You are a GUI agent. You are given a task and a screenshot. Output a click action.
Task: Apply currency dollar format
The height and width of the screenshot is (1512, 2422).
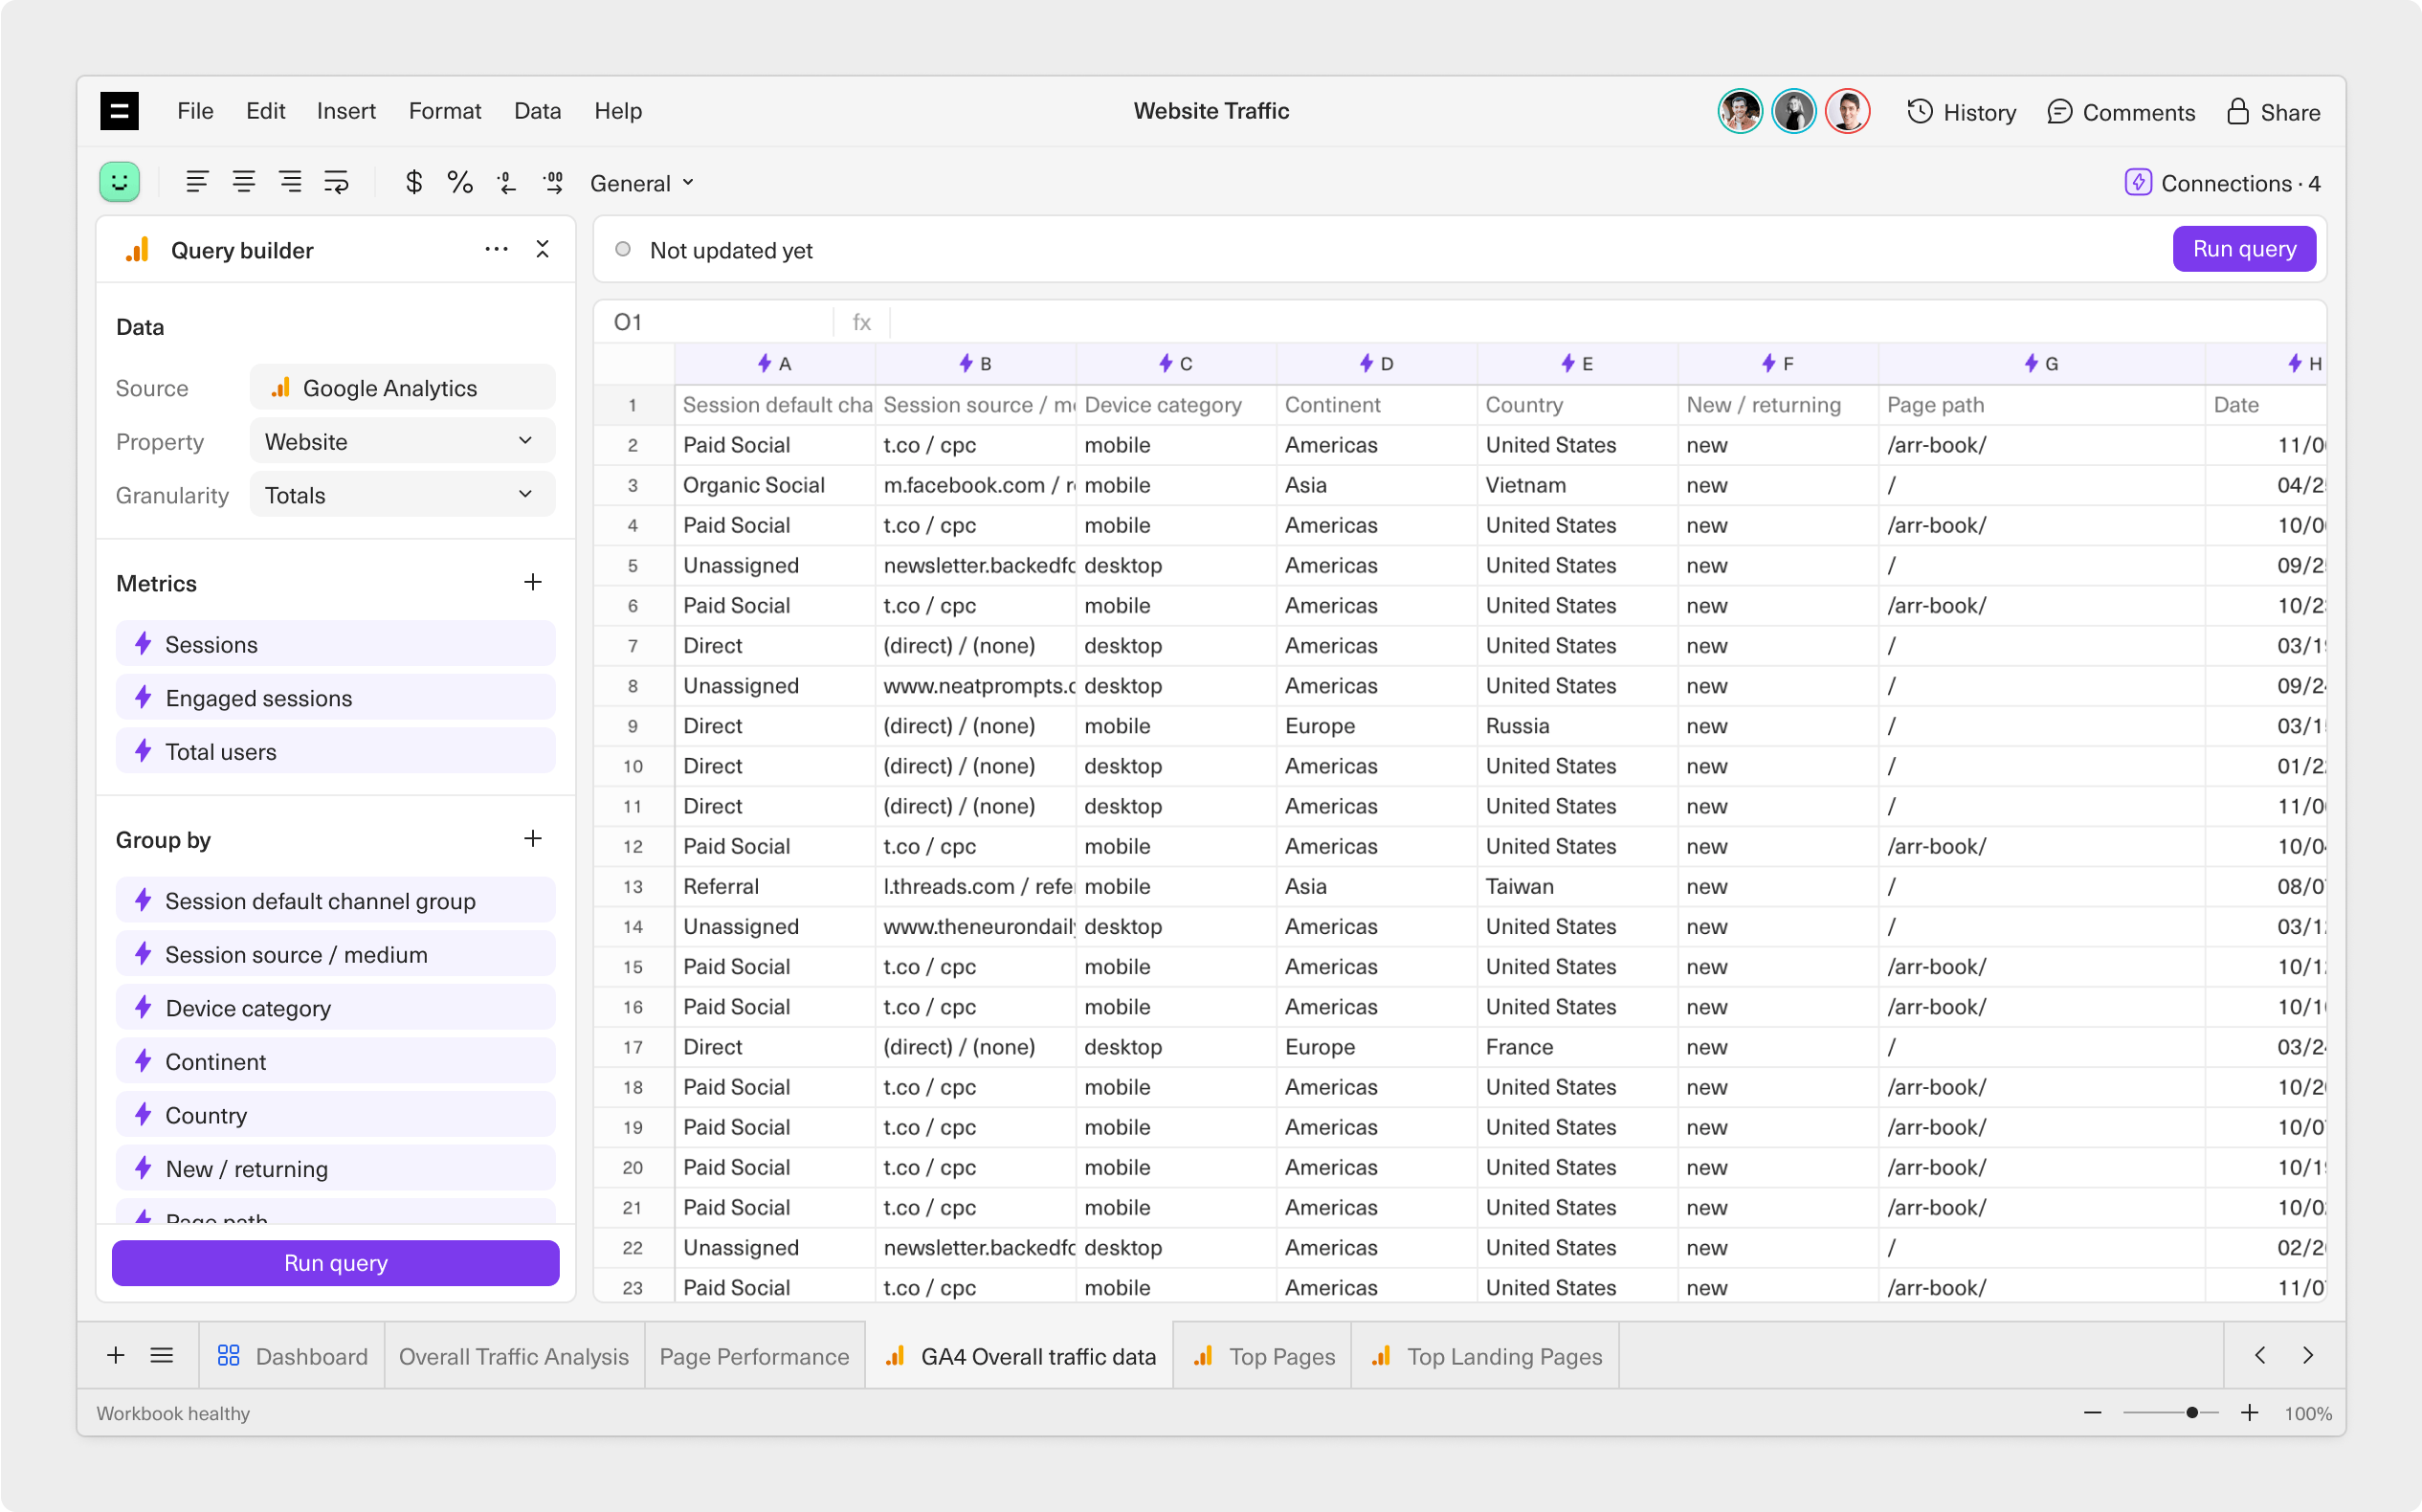(413, 182)
